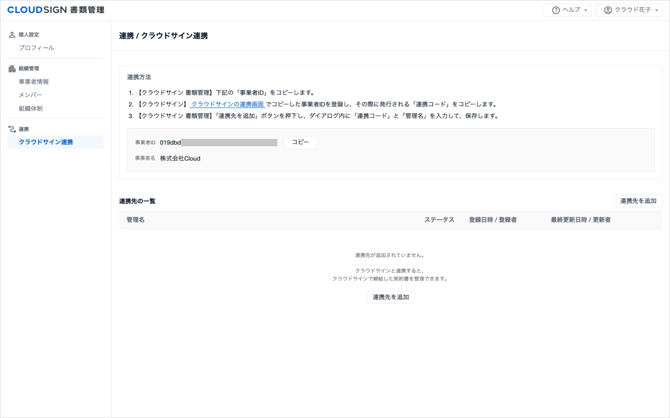Click the 最終更新日時 / 更新者 column header
The image size is (670, 418).
(580, 220)
